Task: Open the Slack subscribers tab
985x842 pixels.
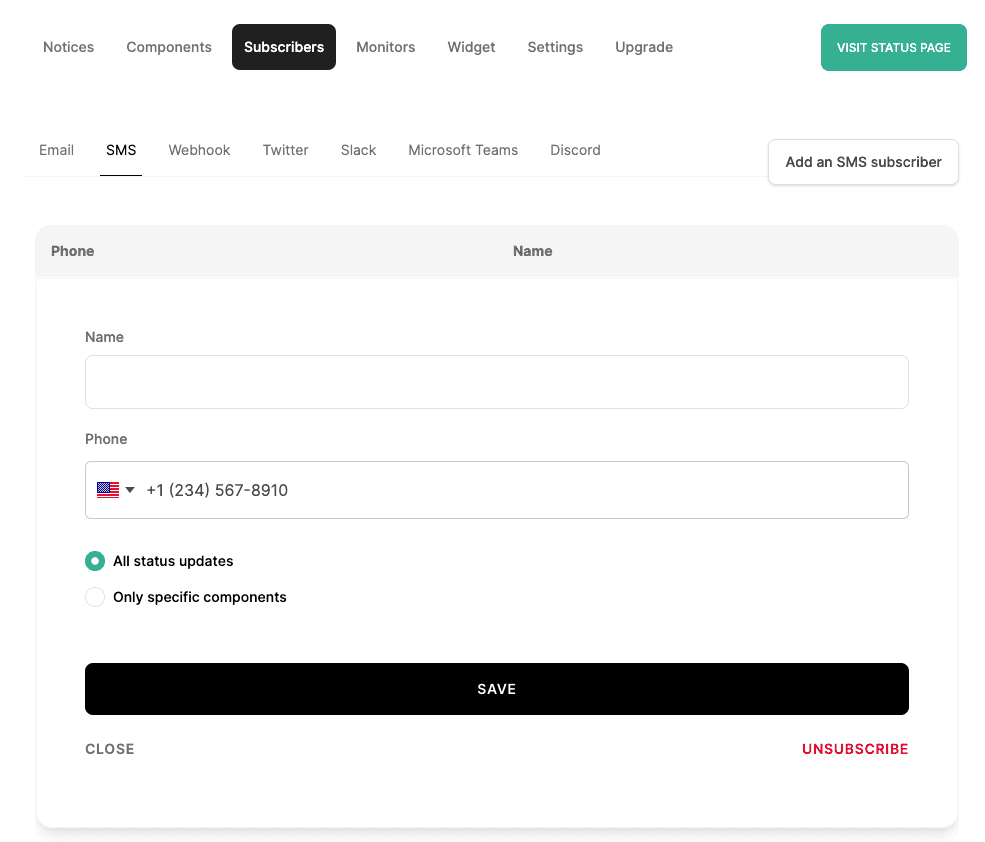Action: point(358,150)
